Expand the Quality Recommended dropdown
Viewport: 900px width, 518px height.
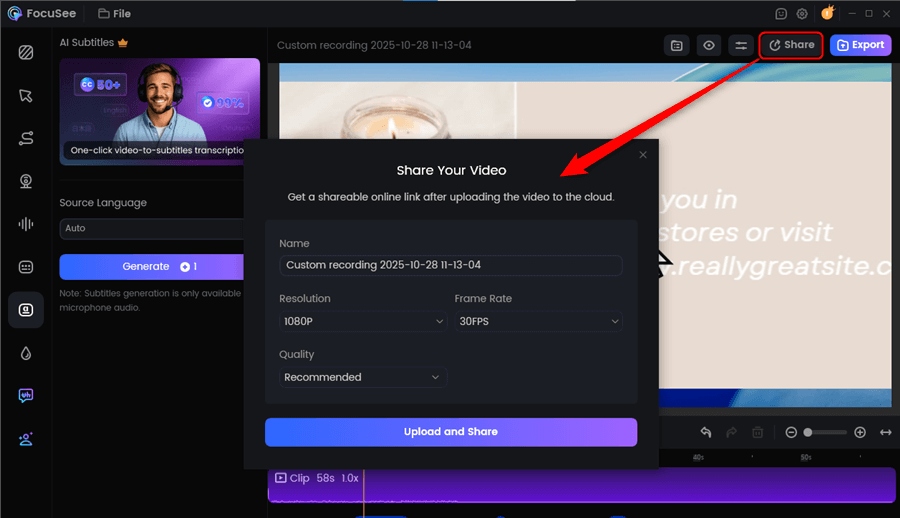coord(363,377)
